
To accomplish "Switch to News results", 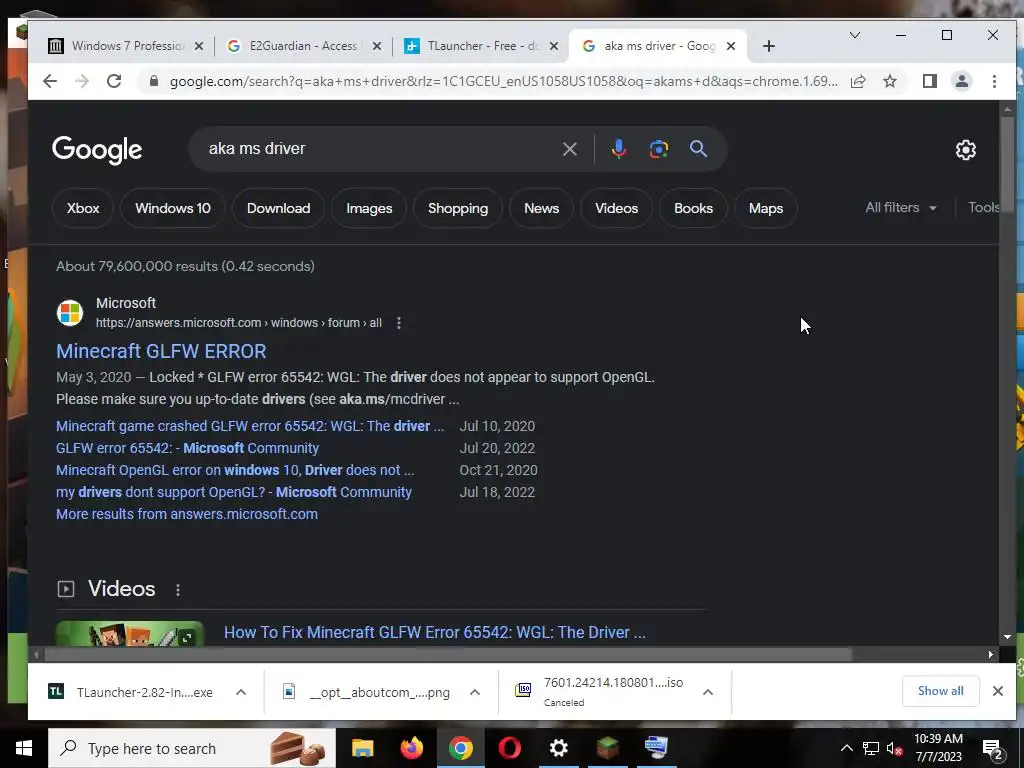I will (x=541, y=208).
